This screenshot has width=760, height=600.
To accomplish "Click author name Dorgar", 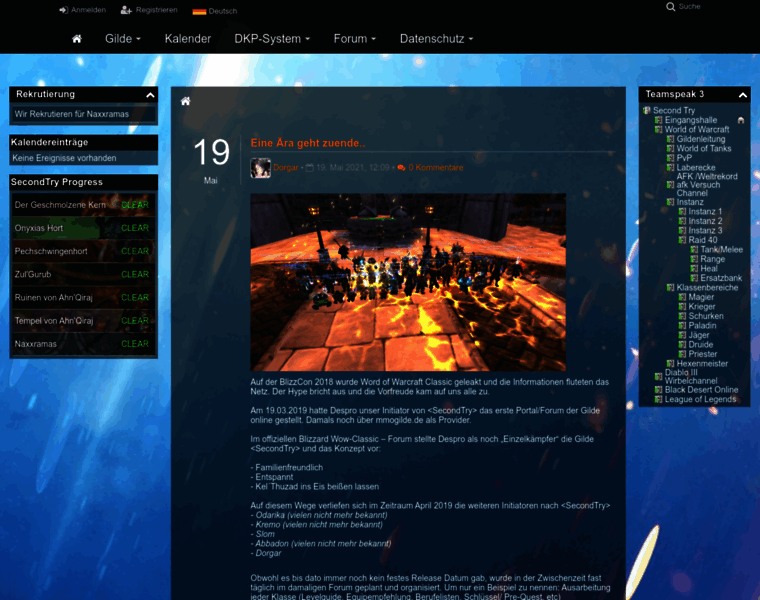I will point(285,168).
